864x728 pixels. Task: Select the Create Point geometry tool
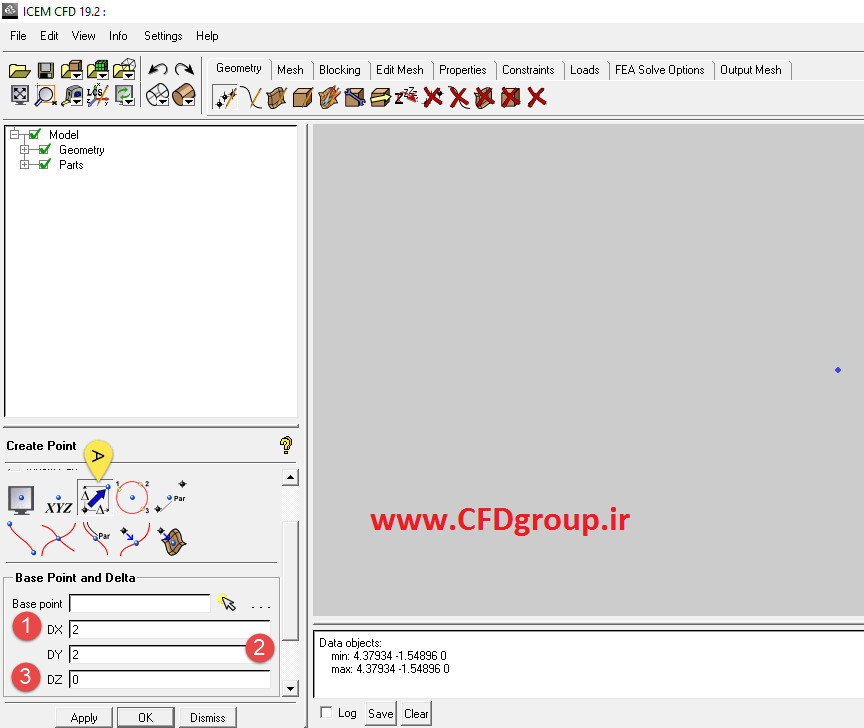click(x=225, y=98)
